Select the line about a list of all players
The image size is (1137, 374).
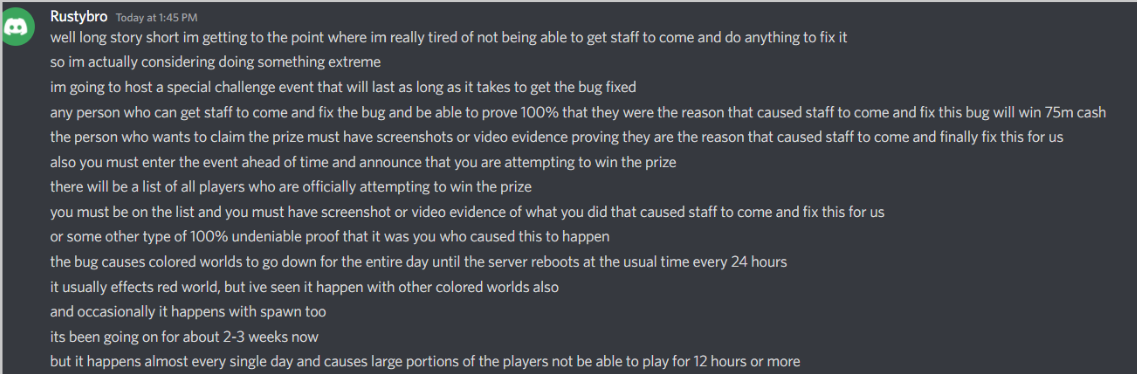pyautogui.click(x=291, y=187)
